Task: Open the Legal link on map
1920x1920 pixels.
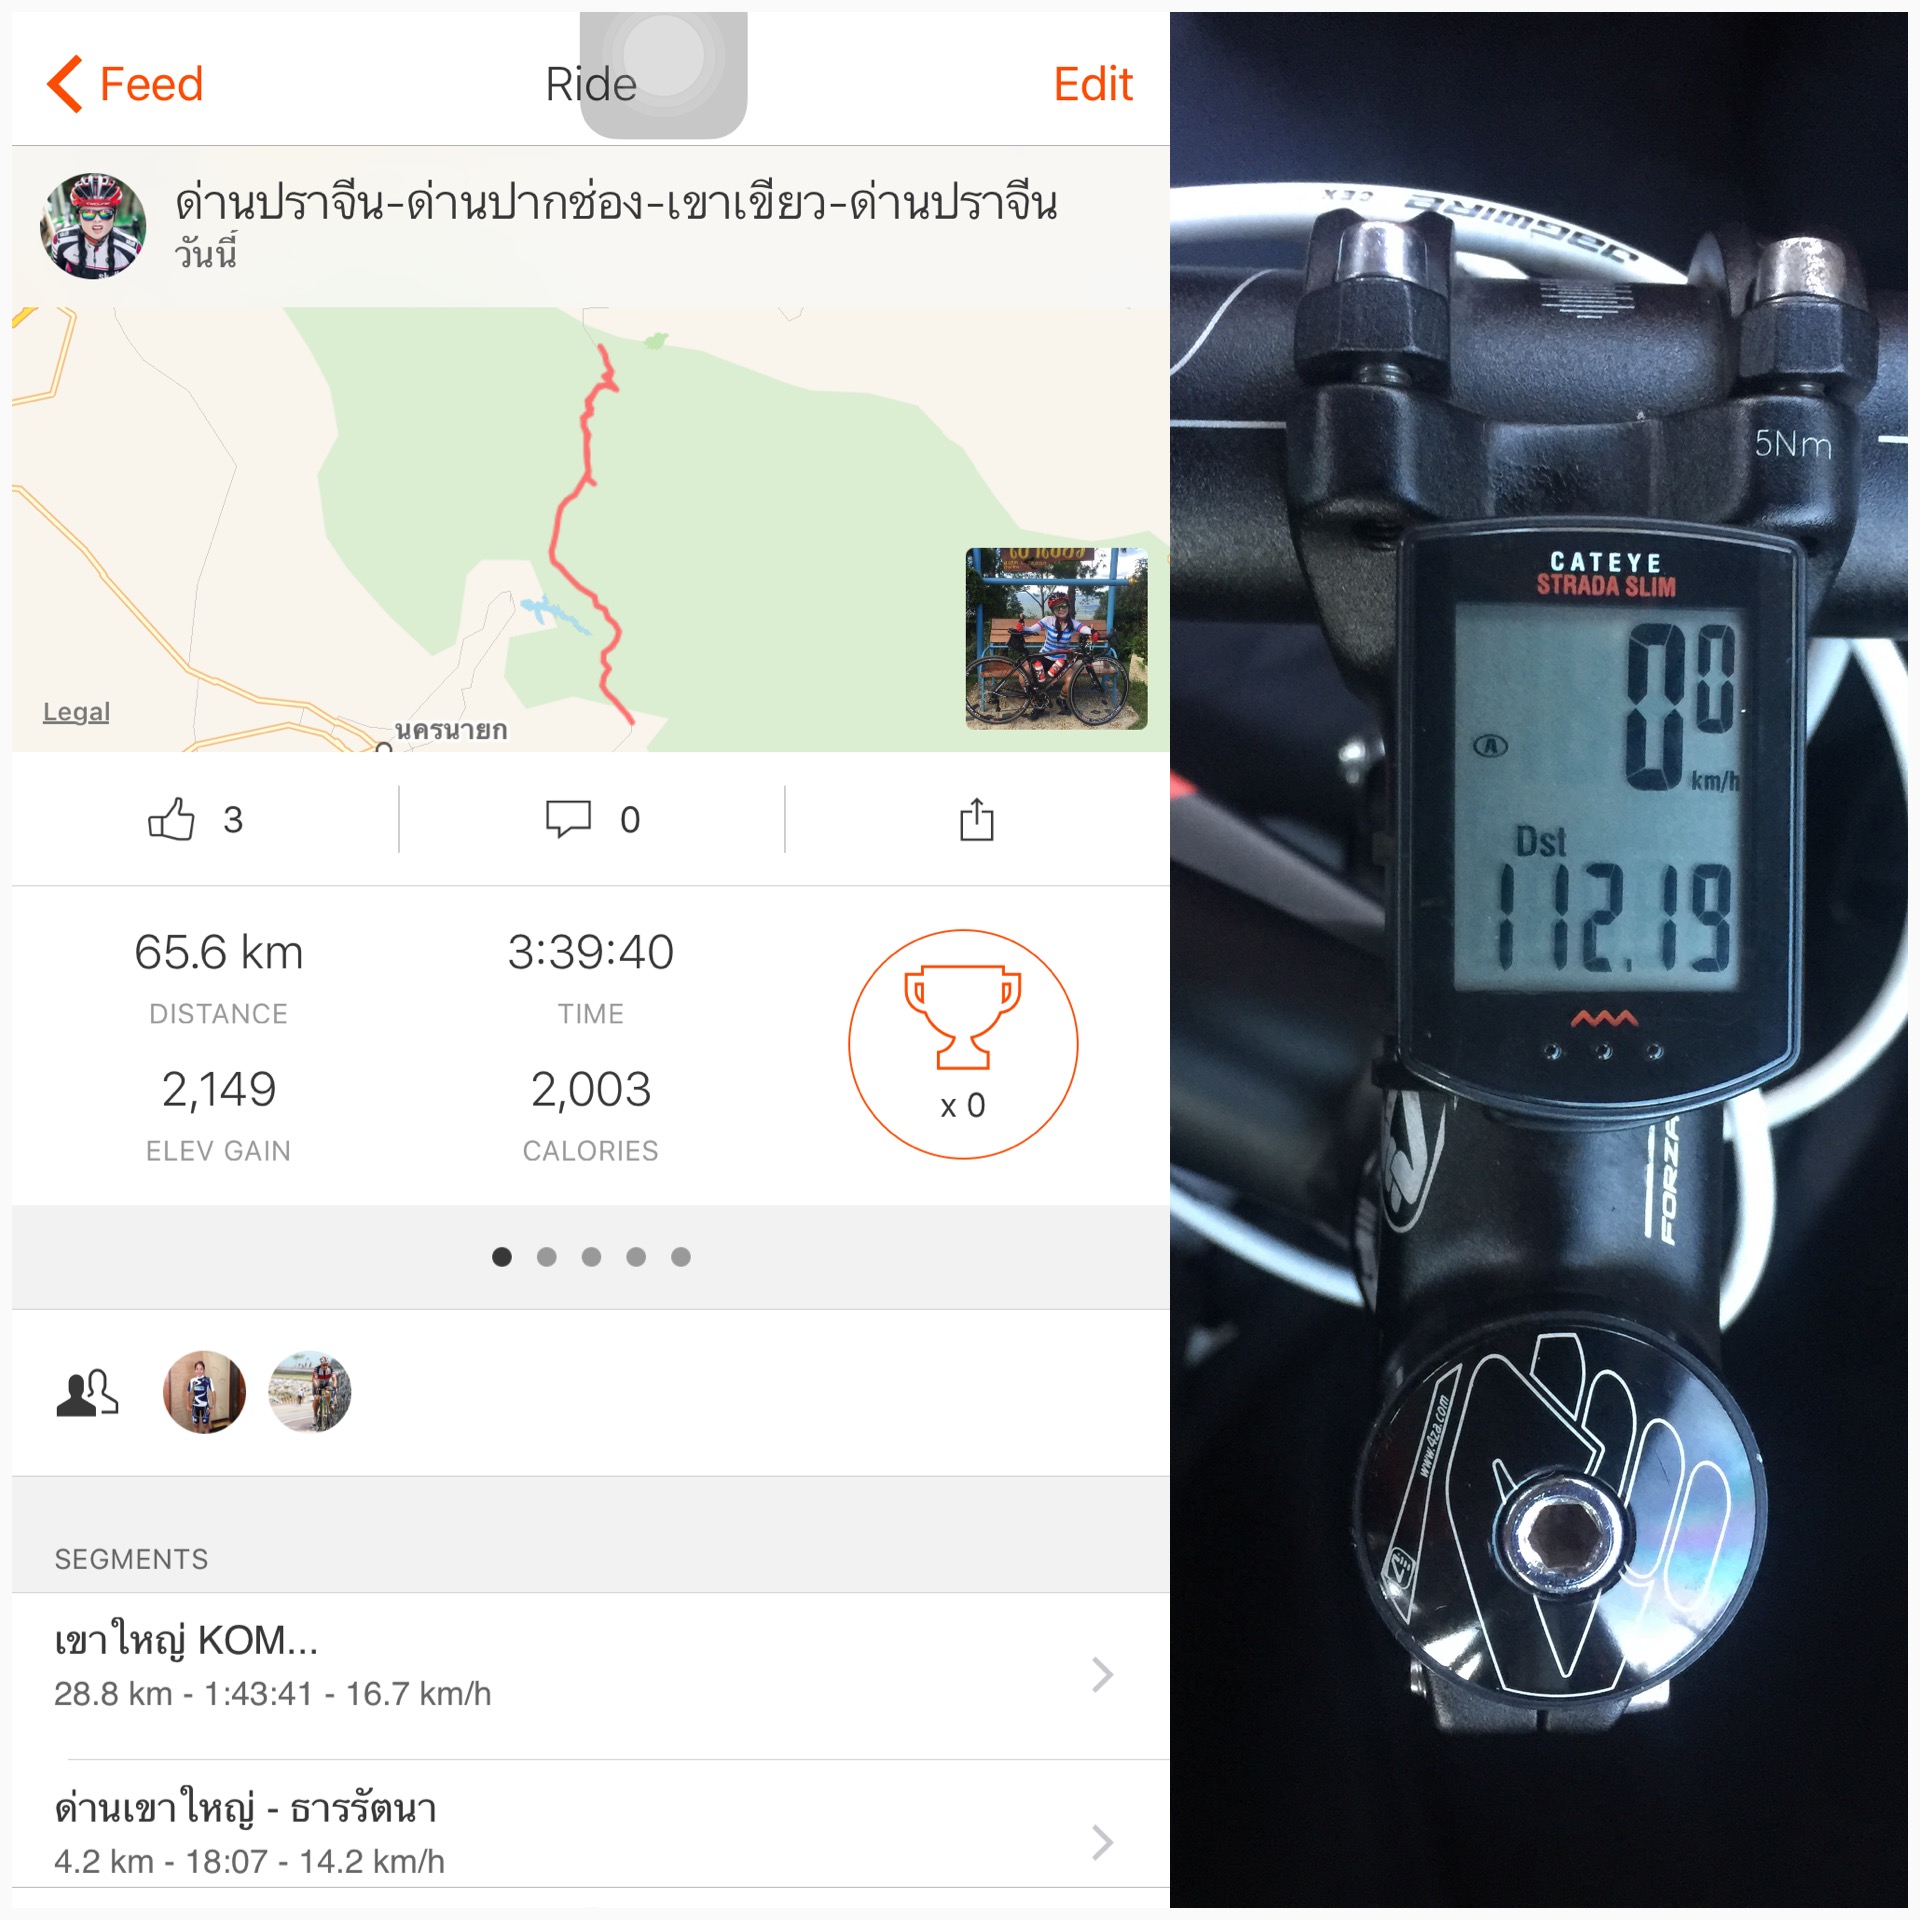Action: pos(76,712)
